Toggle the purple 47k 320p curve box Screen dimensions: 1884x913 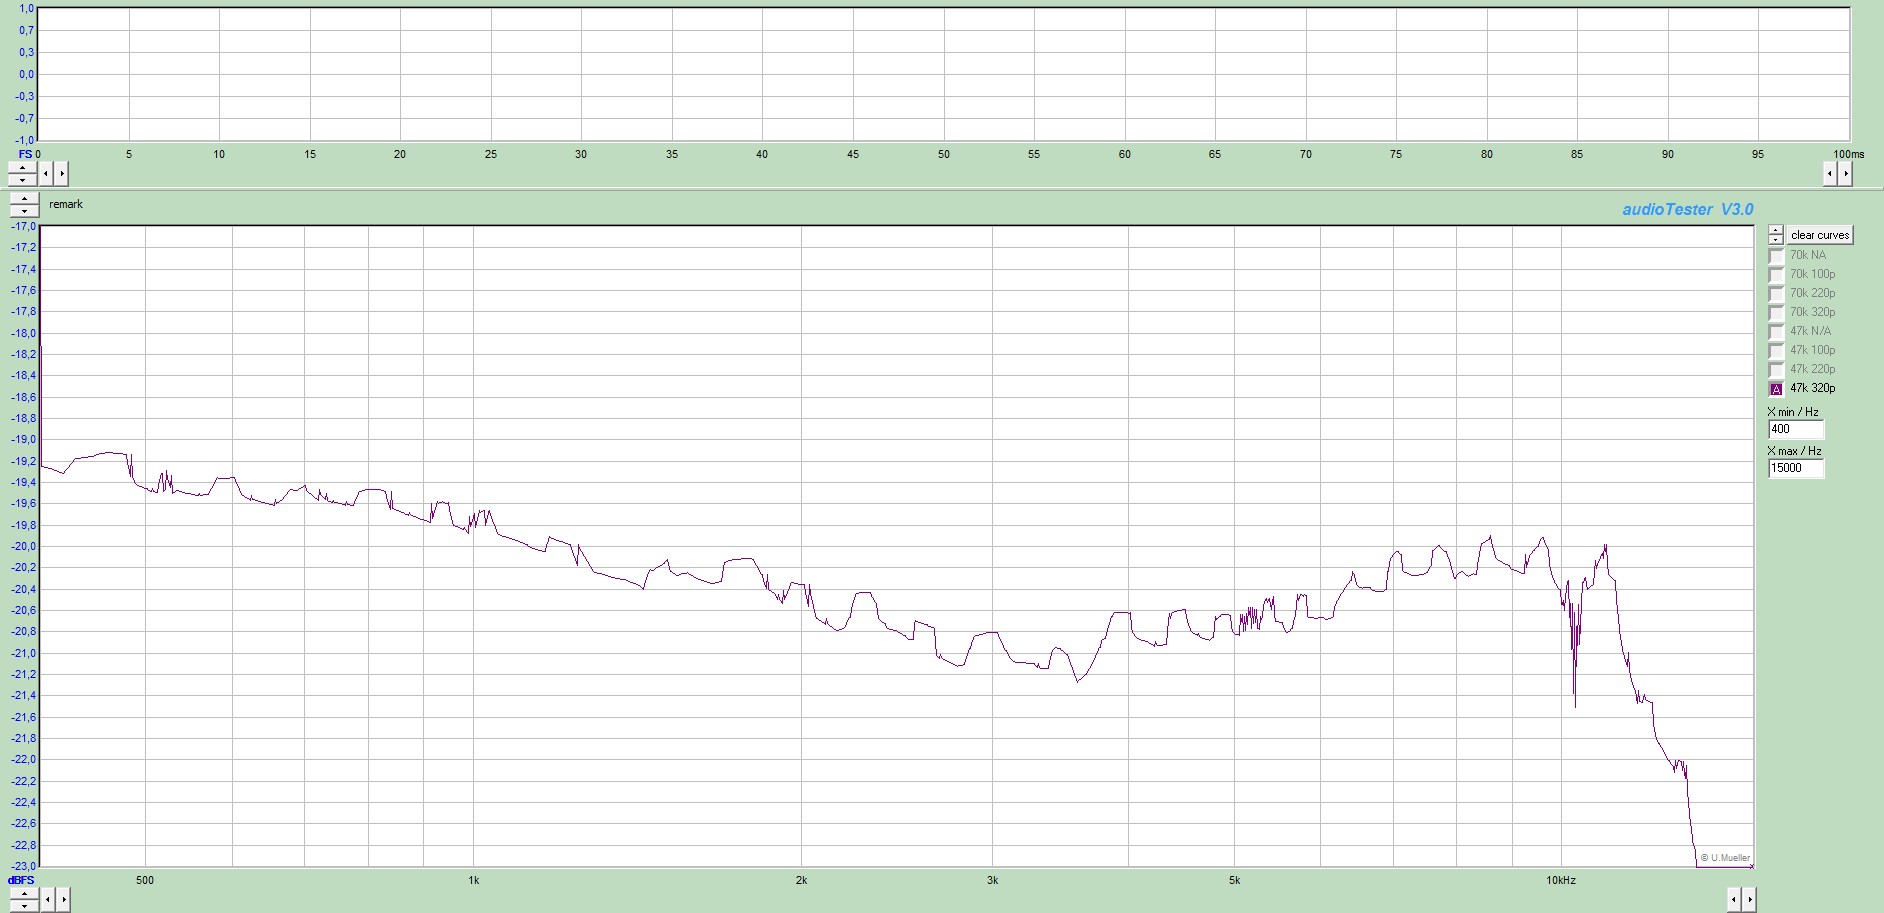click(1776, 389)
